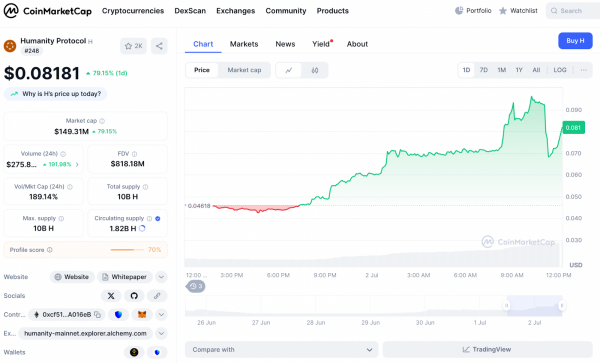600x363 pixels.
Task: Open Exchanges menu
Action: point(235,11)
